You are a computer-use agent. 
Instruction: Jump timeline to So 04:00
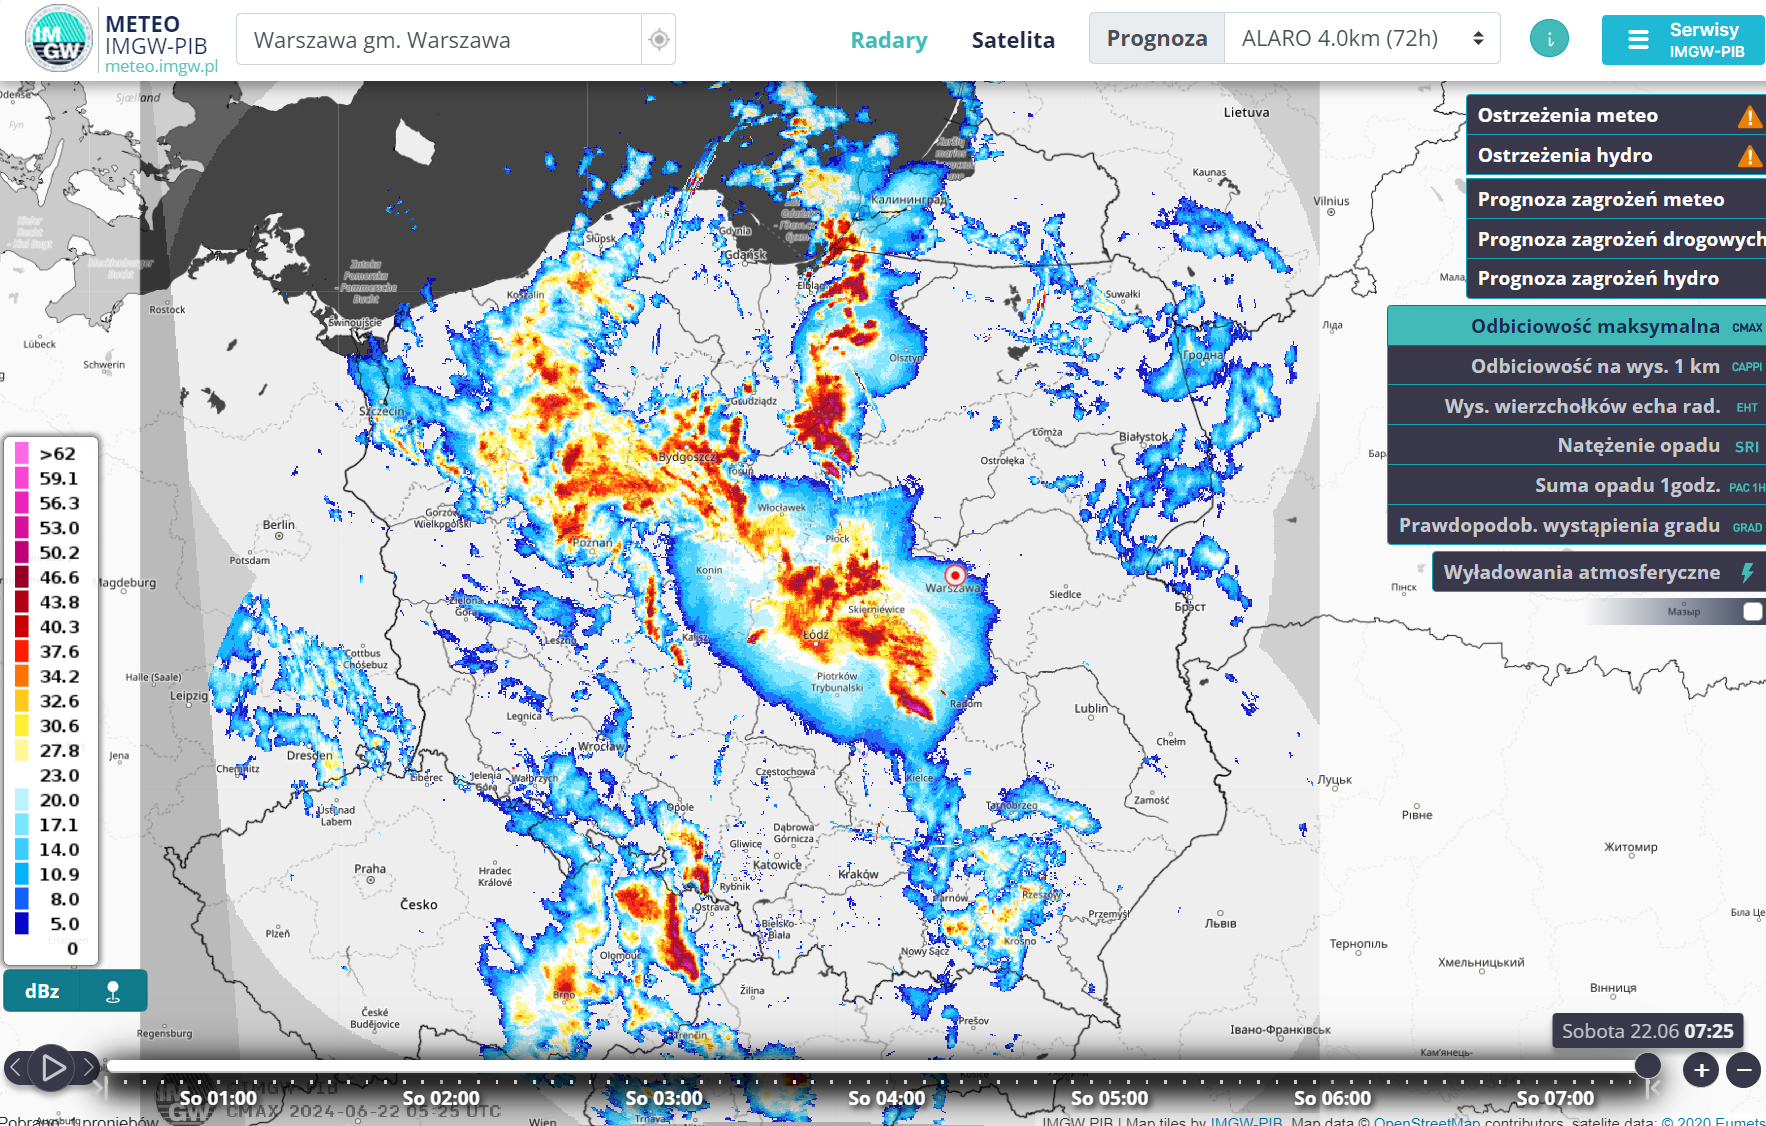(x=887, y=1097)
